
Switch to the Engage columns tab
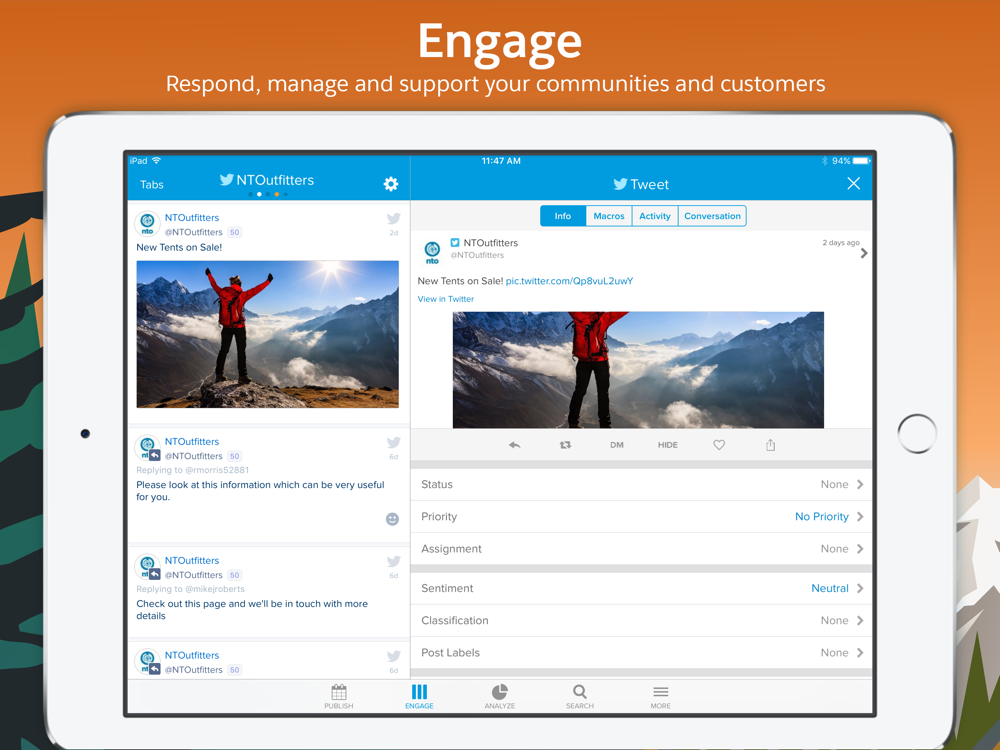[419, 696]
